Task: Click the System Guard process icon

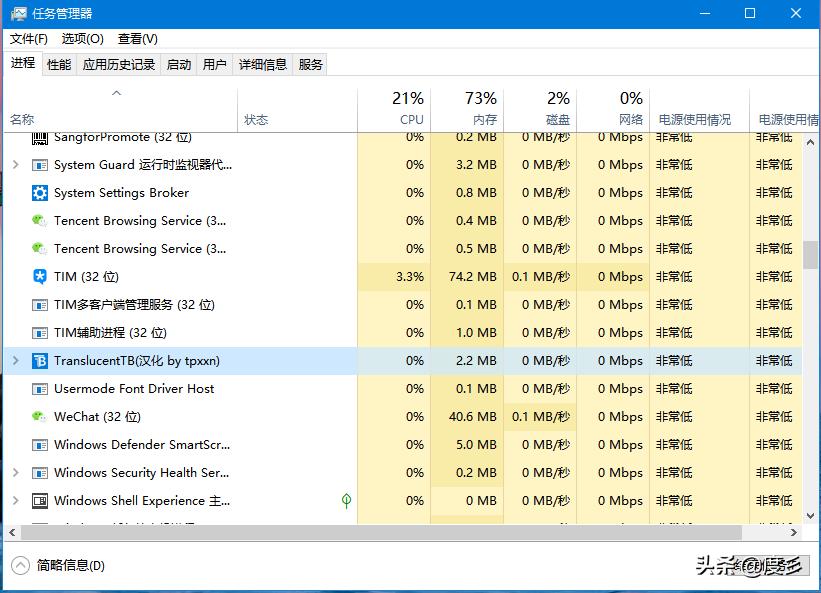Action: 40,165
